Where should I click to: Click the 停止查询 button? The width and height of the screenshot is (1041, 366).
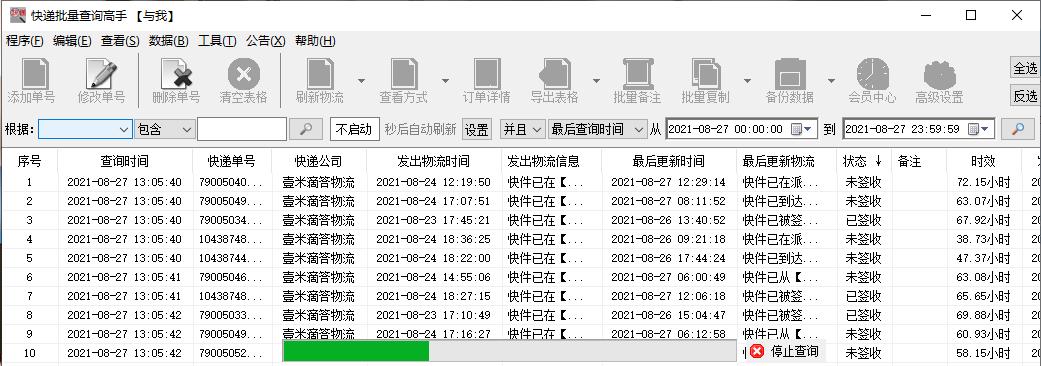click(784, 351)
